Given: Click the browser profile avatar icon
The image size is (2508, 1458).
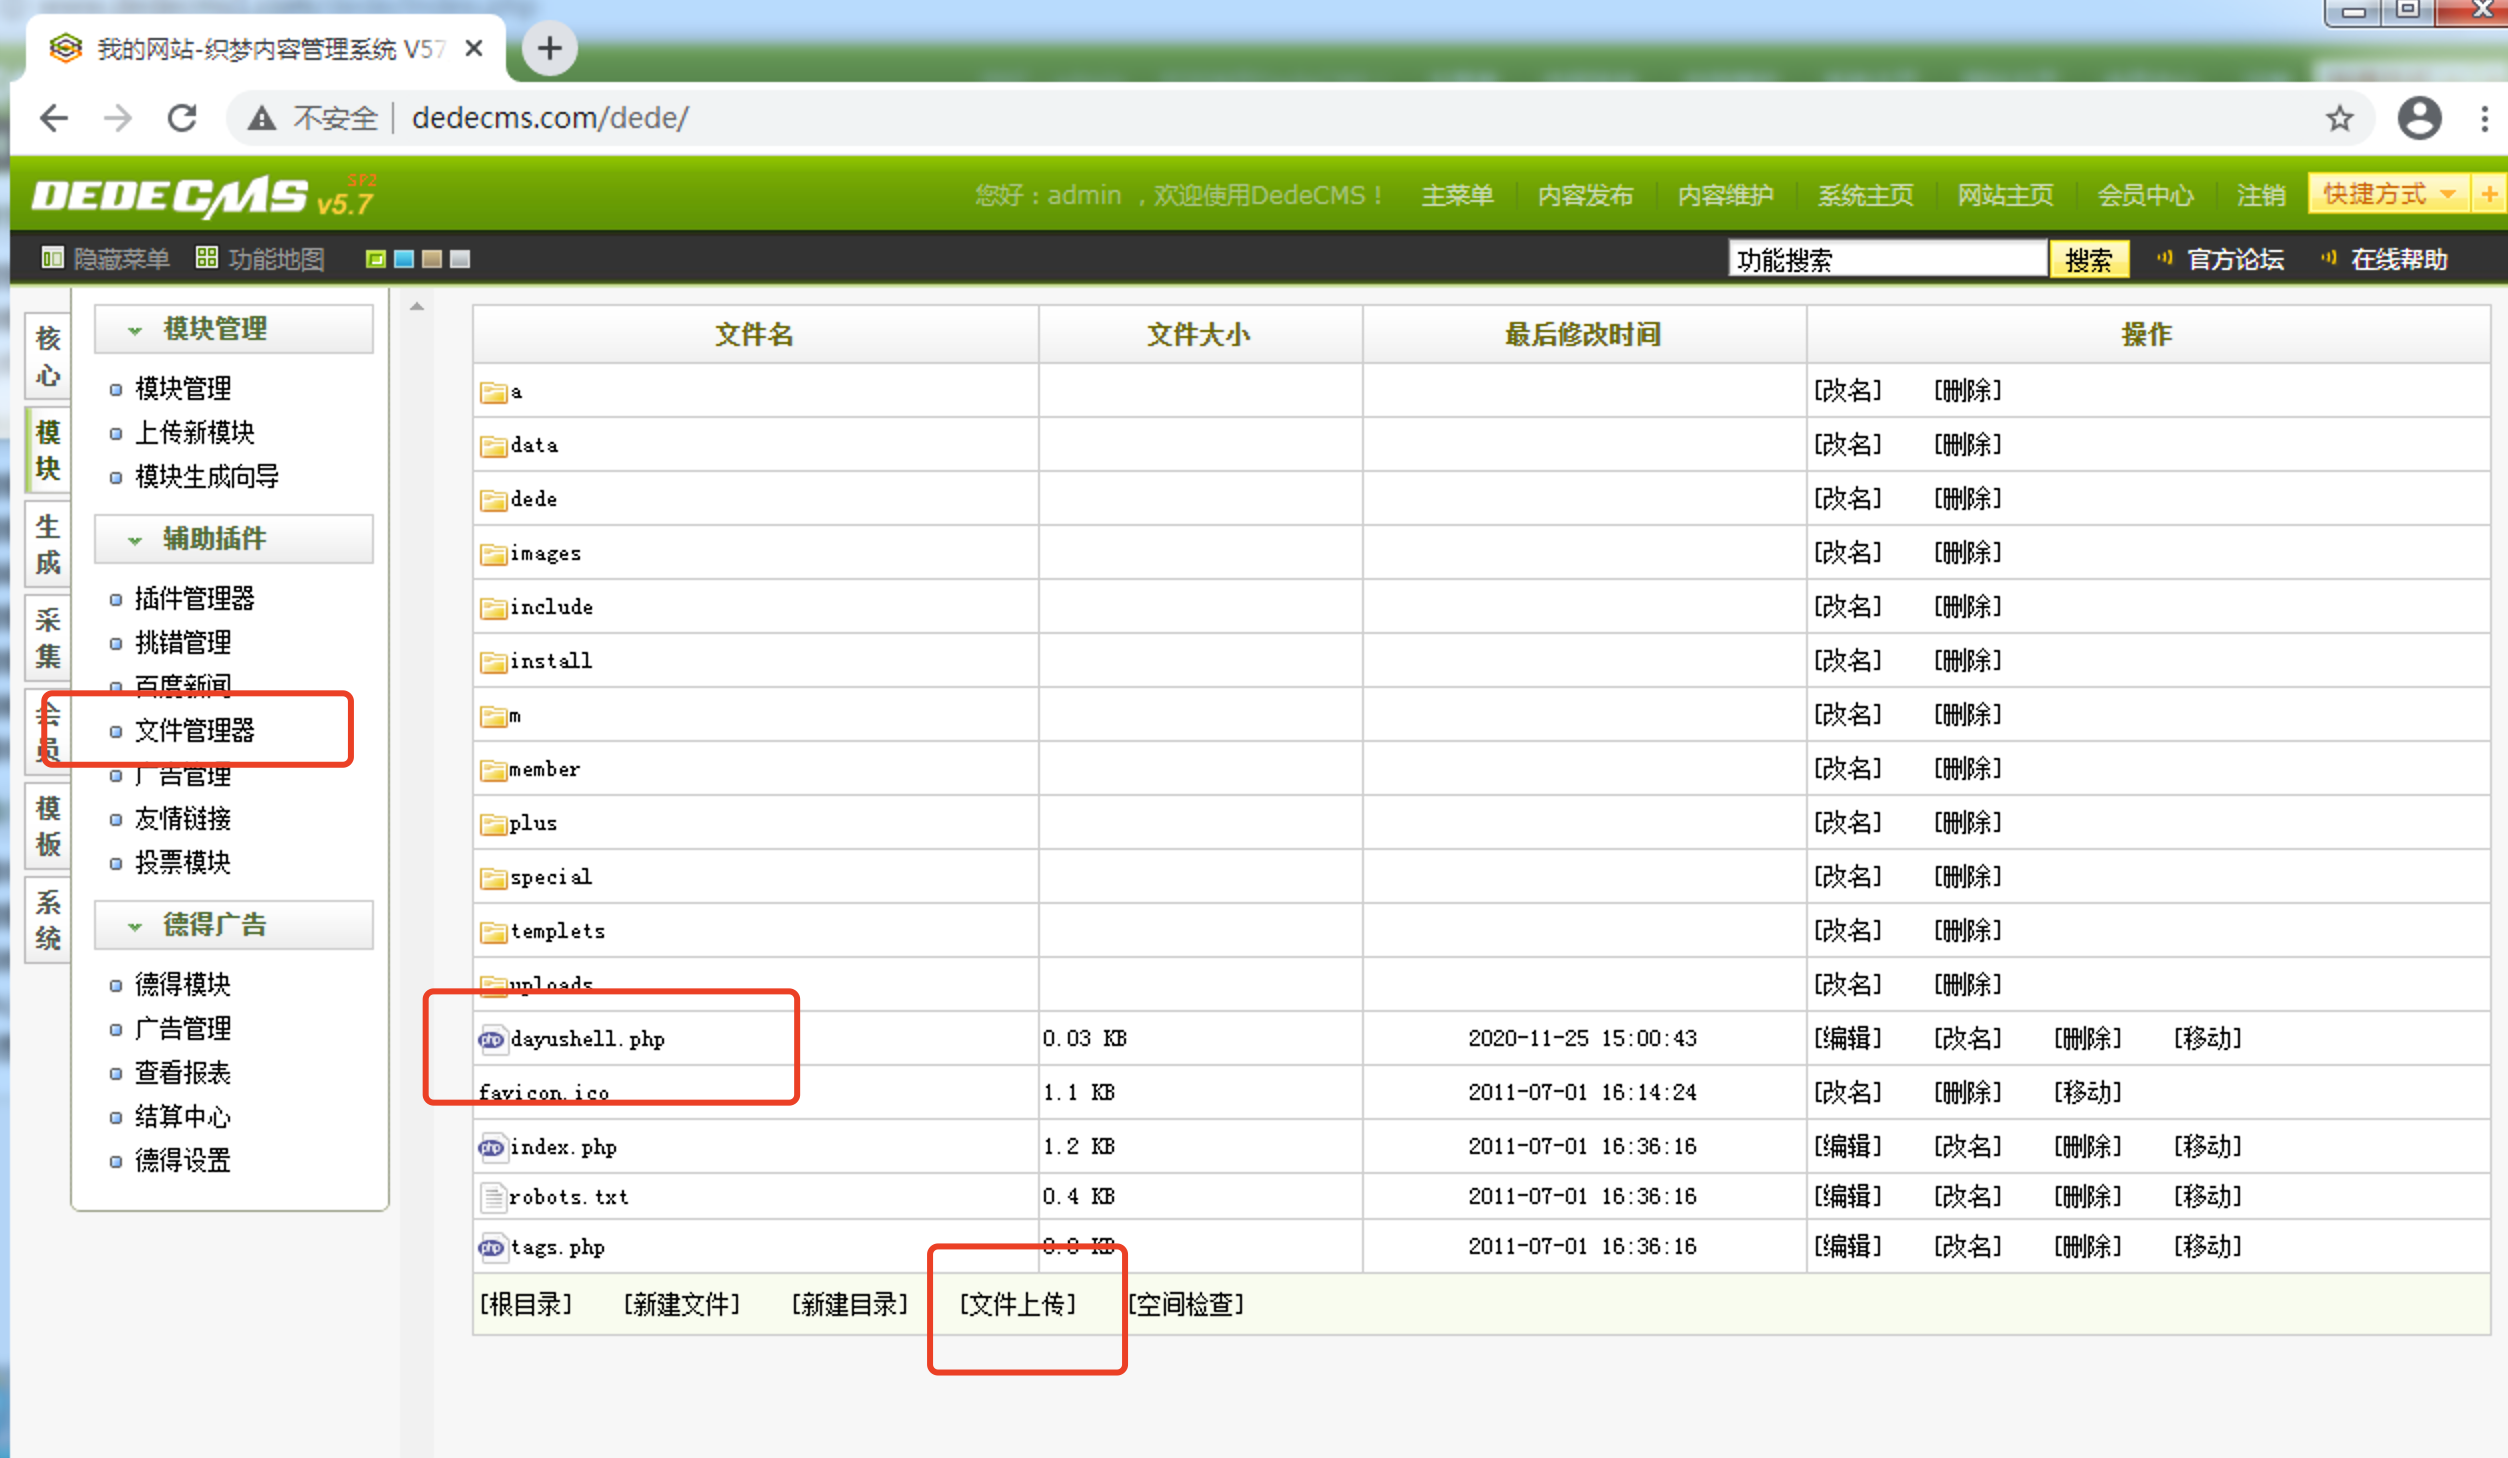Looking at the screenshot, I should coord(2419,117).
